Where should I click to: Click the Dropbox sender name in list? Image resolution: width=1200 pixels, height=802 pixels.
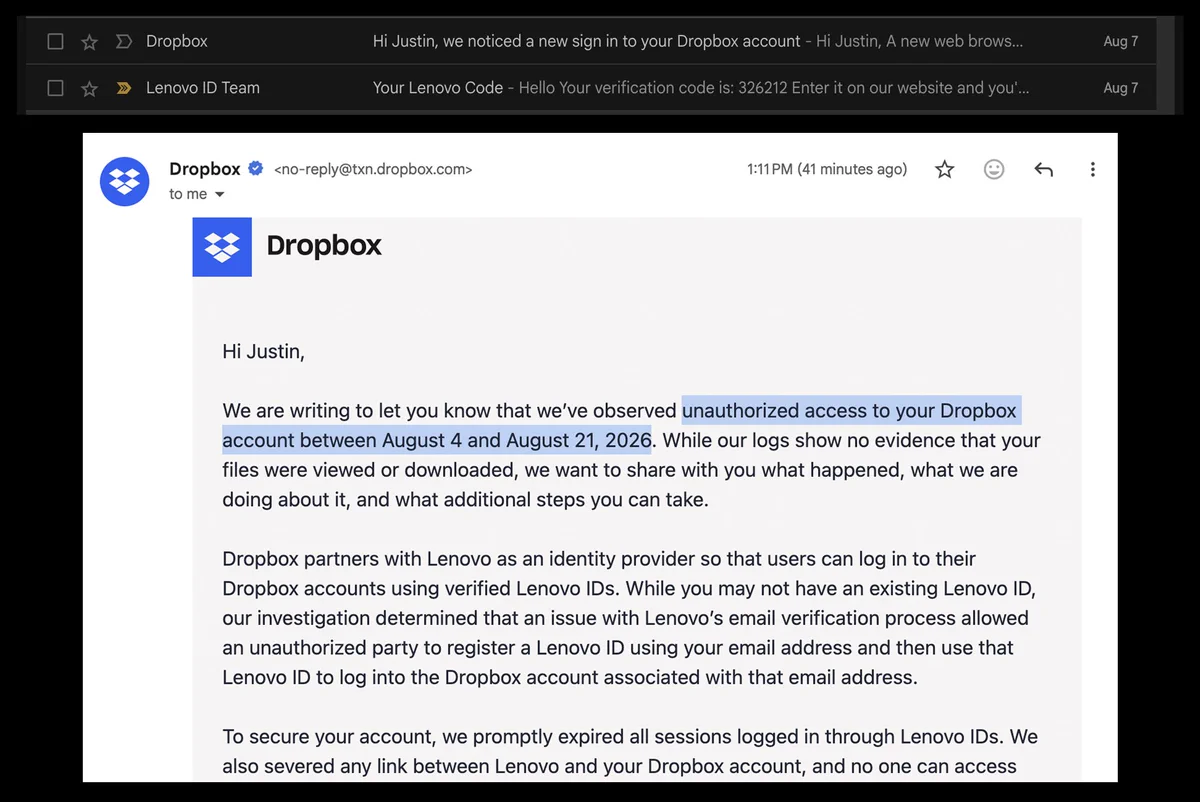coord(177,42)
